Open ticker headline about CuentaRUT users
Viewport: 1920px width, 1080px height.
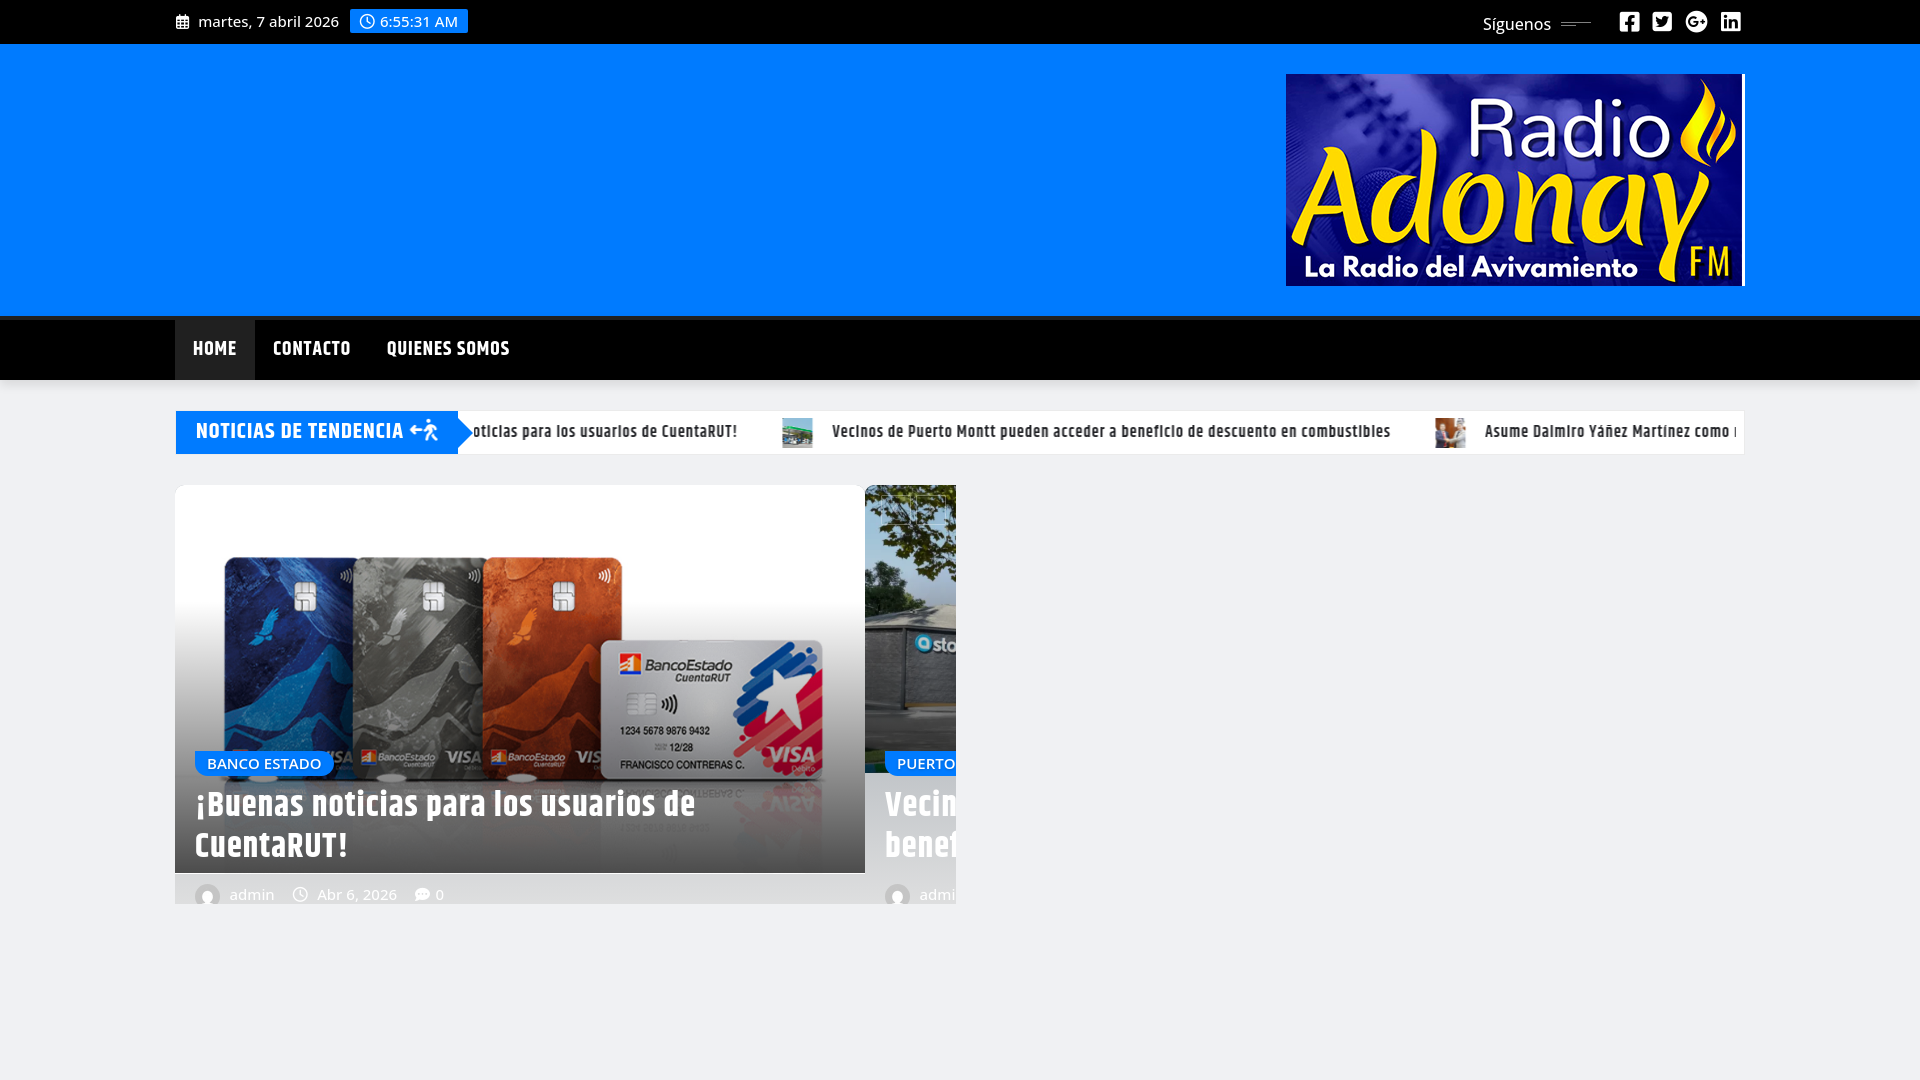pos(604,432)
